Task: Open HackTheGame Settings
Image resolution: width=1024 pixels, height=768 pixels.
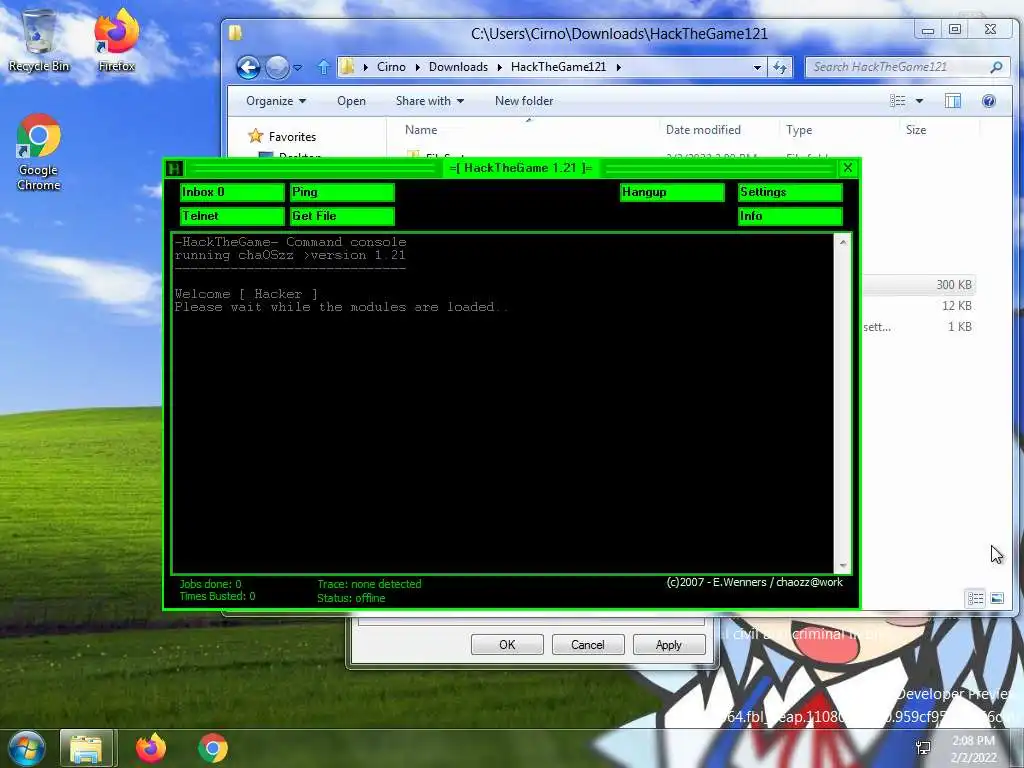Action: pyautogui.click(x=790, y=192)
